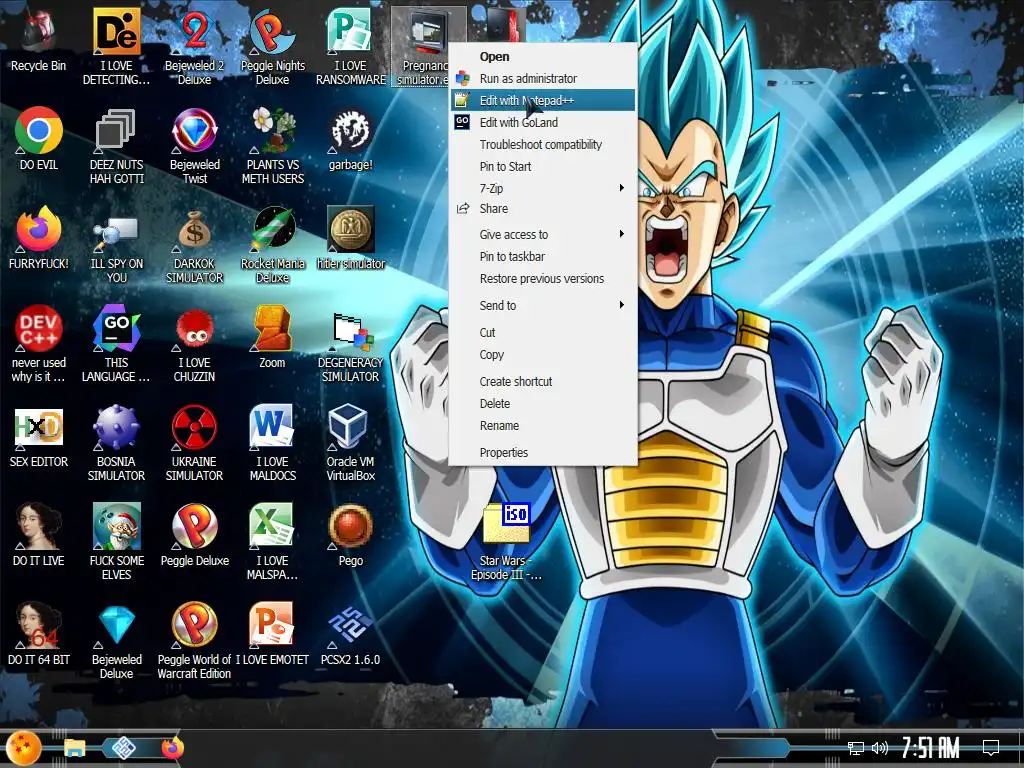Select the Bejeweled Deluxe diamond icon
Viewport: 1024px width, 768px height.
click(116, 640)
